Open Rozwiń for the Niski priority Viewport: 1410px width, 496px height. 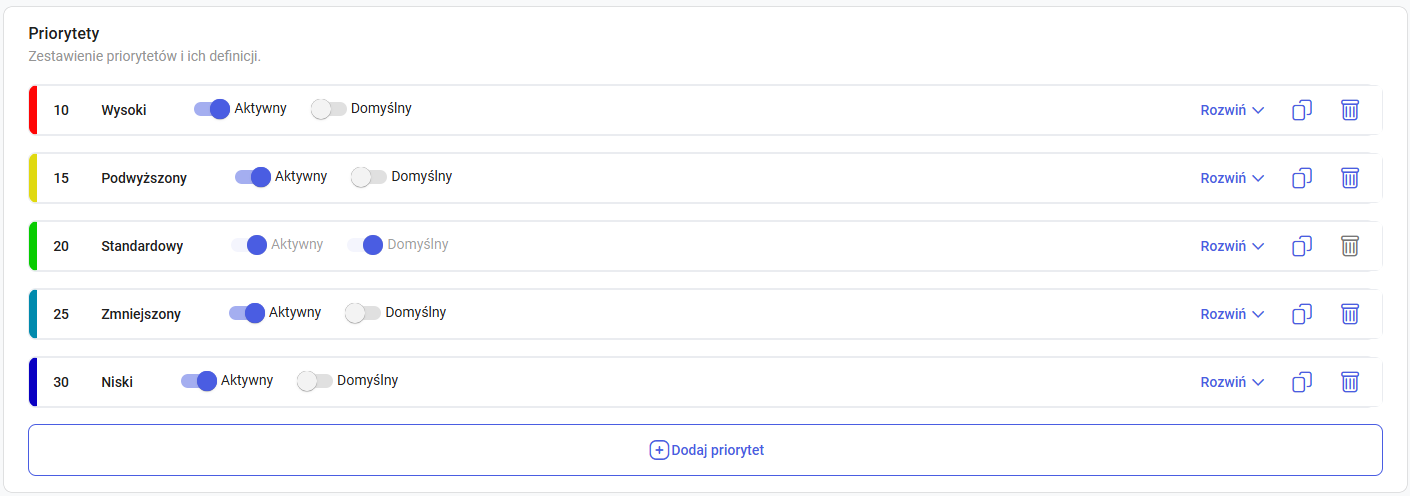point(1232,382)
